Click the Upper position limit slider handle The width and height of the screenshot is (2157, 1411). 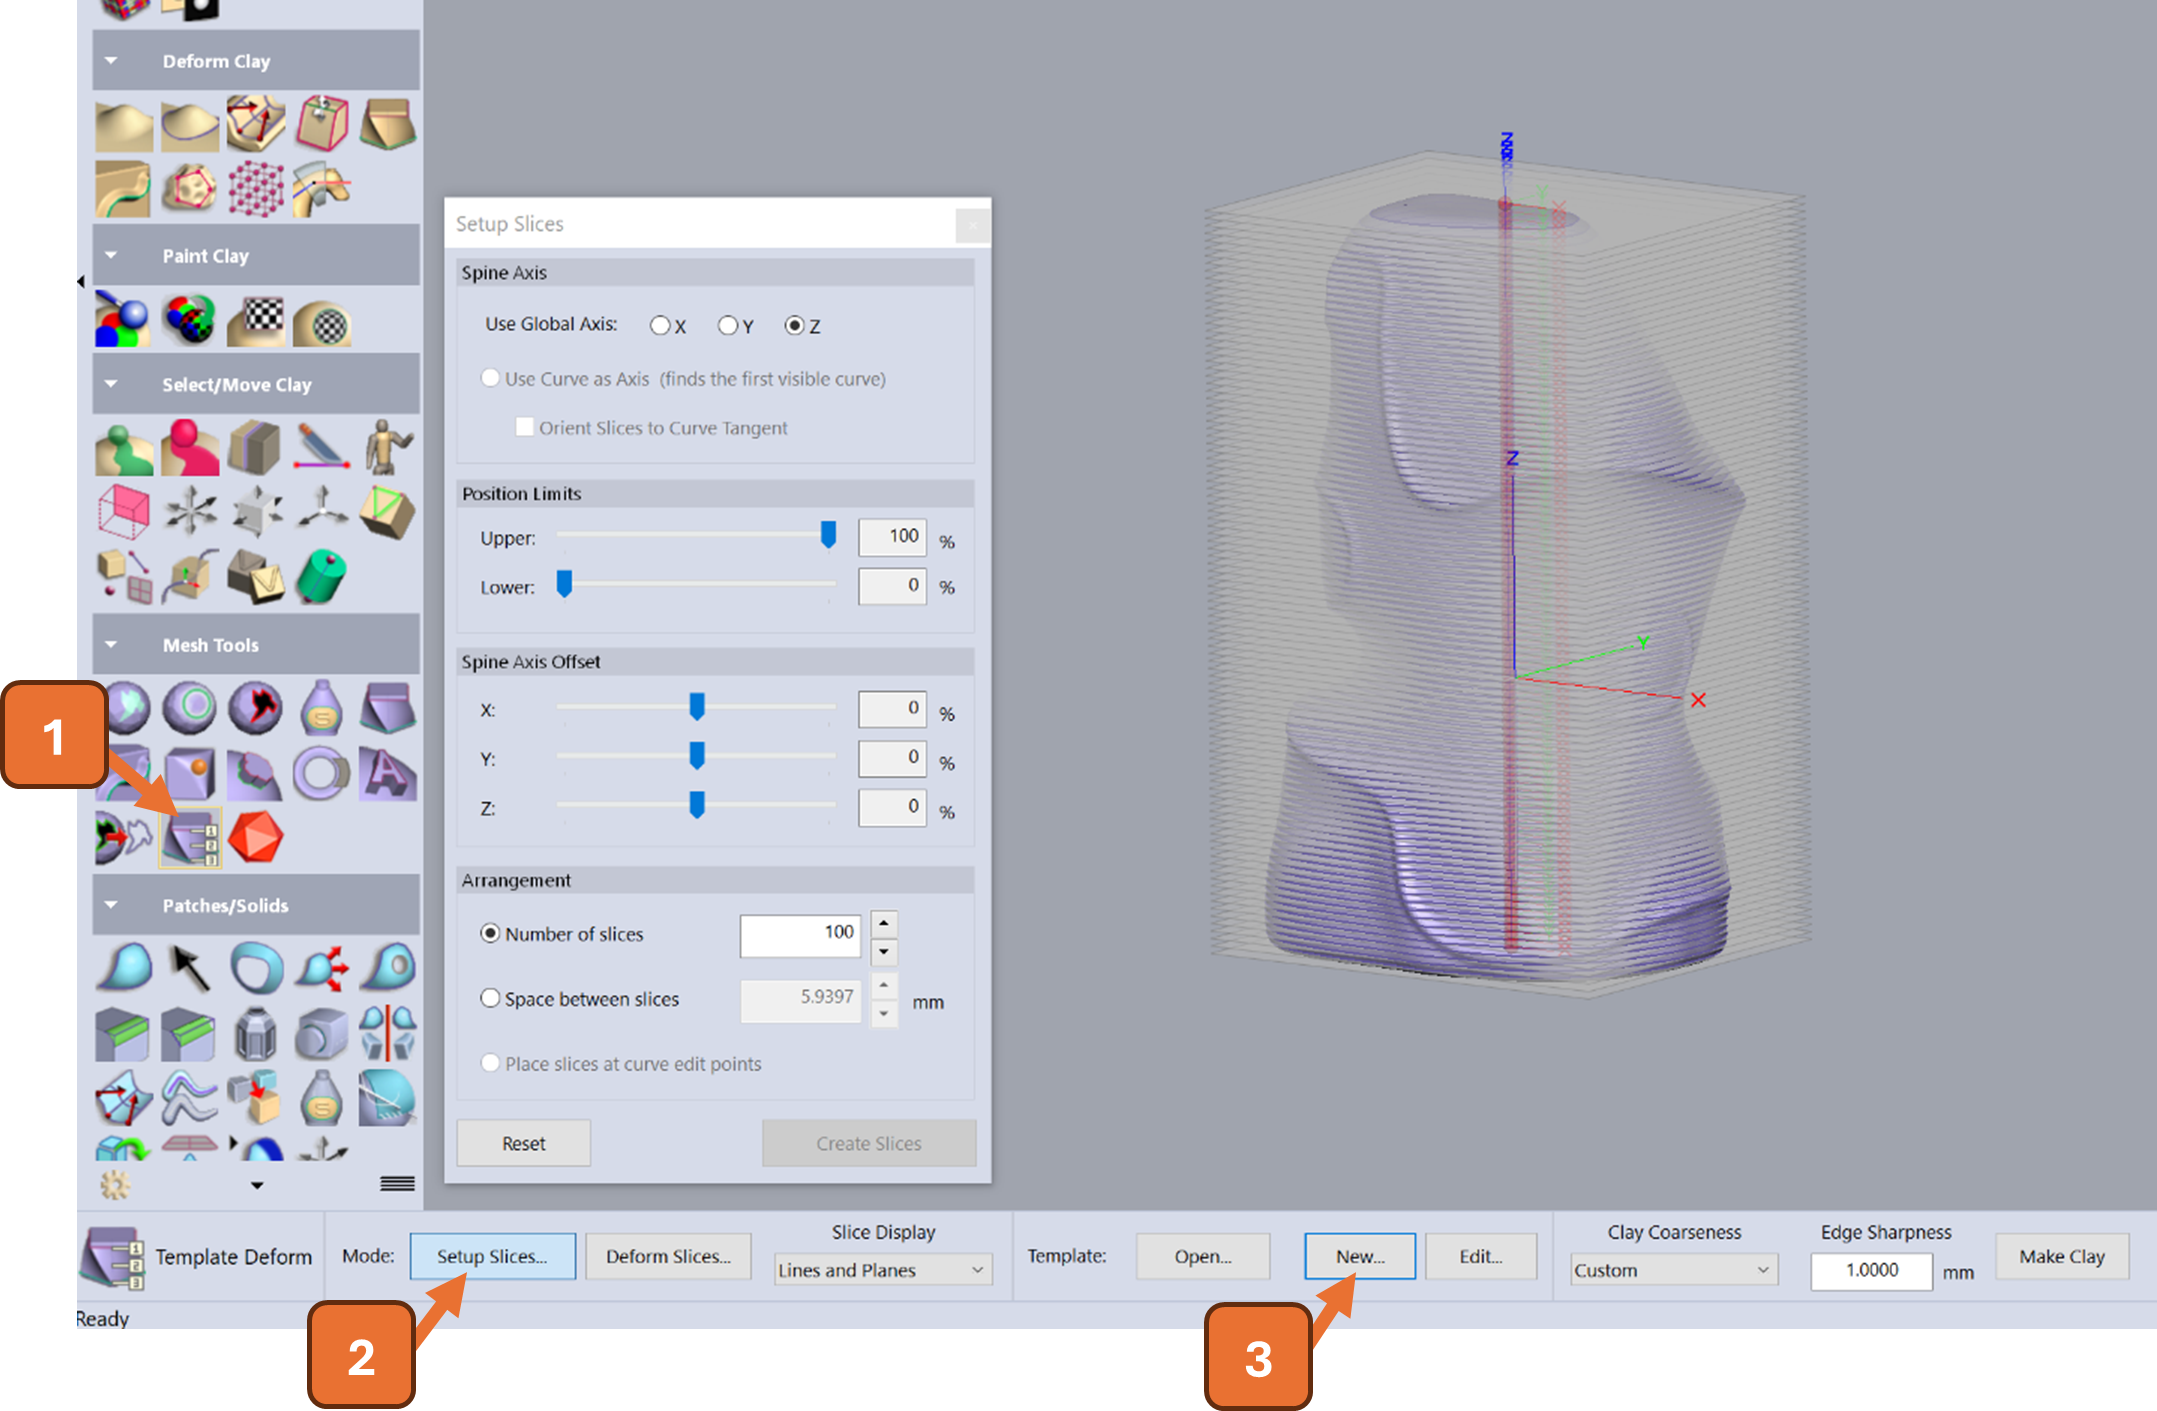[x=828, y=534]
